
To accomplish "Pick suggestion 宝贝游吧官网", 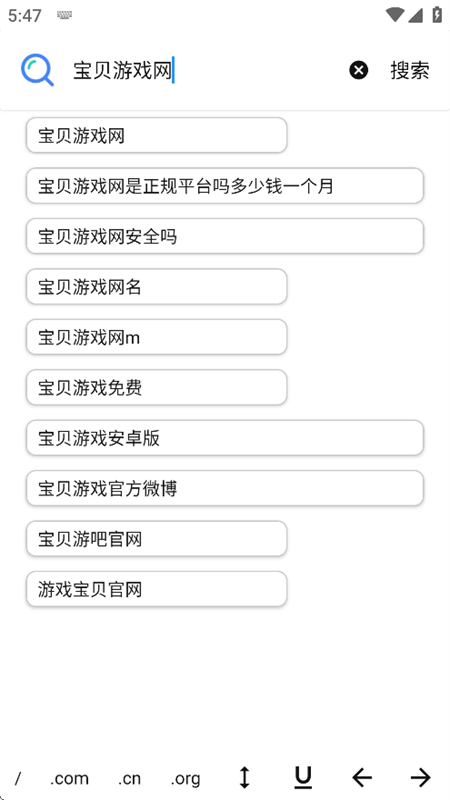I will click(x=157, y=539).
